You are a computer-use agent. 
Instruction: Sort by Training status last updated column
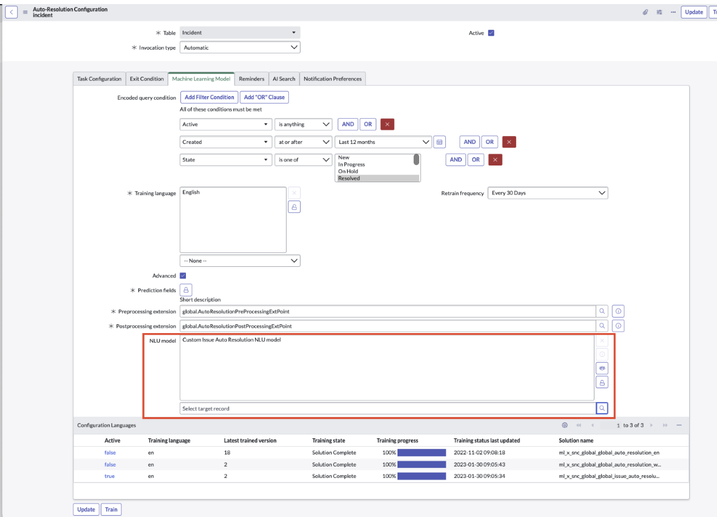coord(487,441)
